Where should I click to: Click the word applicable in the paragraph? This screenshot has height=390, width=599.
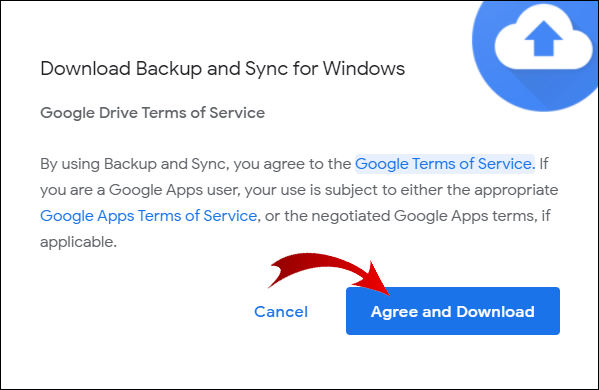(x=77, y=242)
